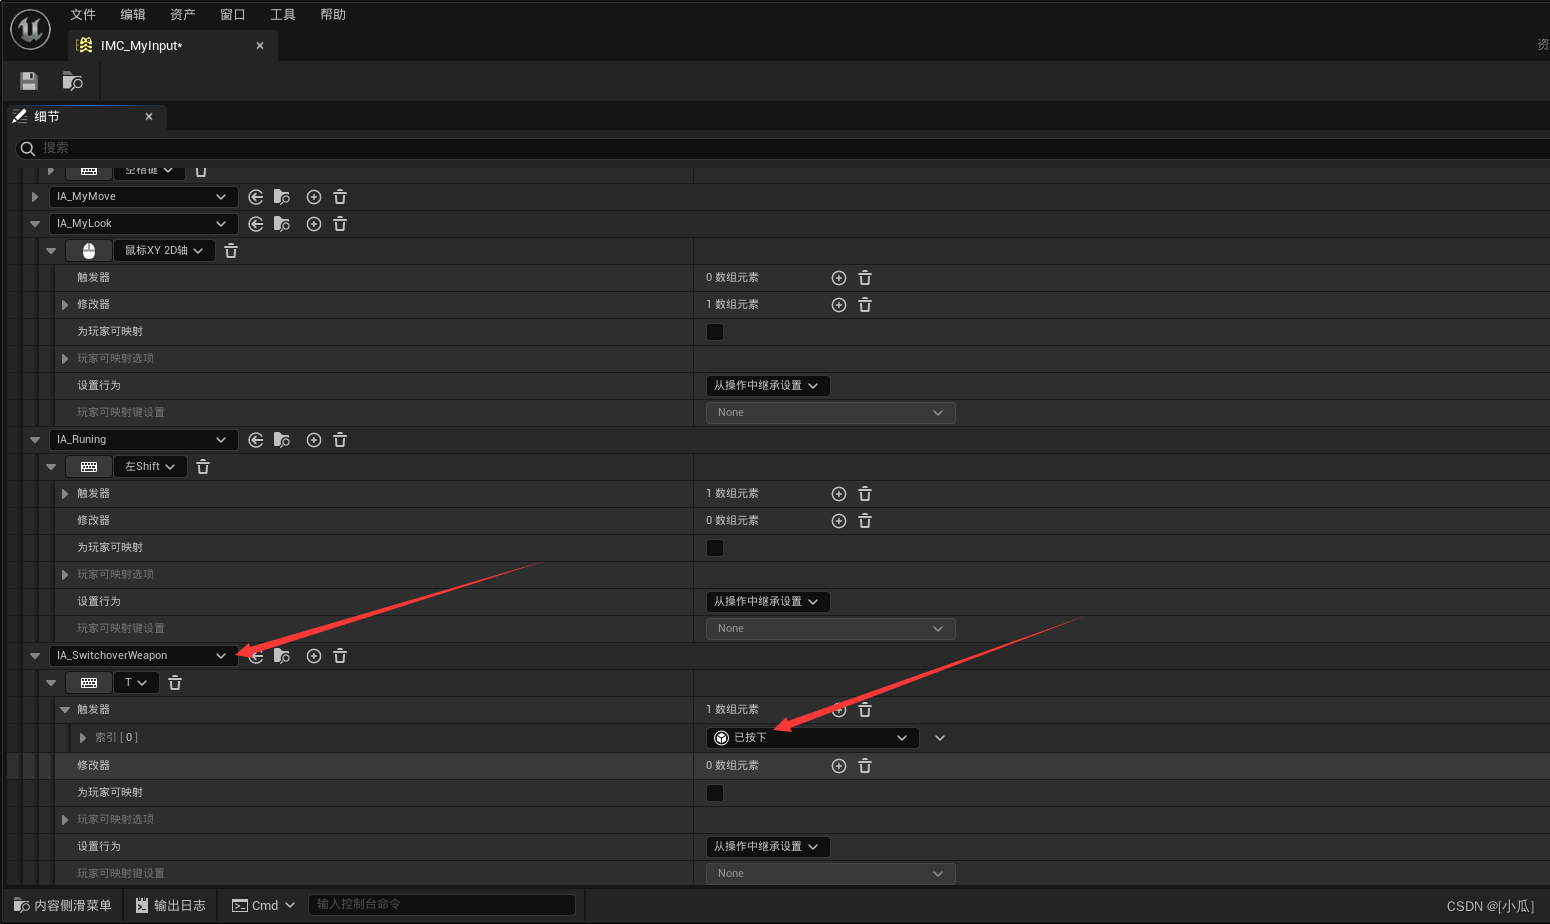This screenshot has width=1550, height=924.
Task: Open the 鼠标XY 2D轴 key dropdown
Action: pyautogui.click(x=164, y=251)
